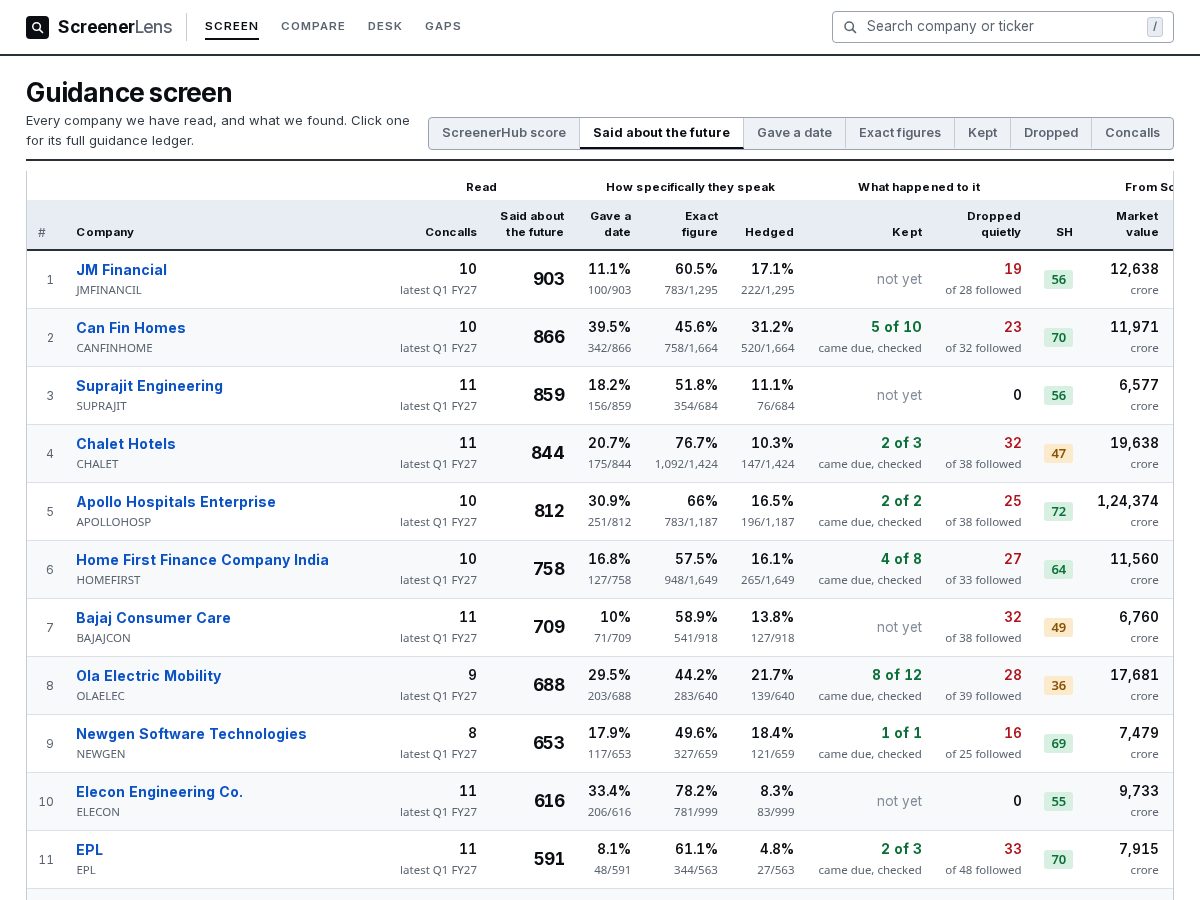Open the Screen nav tab
1200x900 pixels.
[x=232, y=26]
